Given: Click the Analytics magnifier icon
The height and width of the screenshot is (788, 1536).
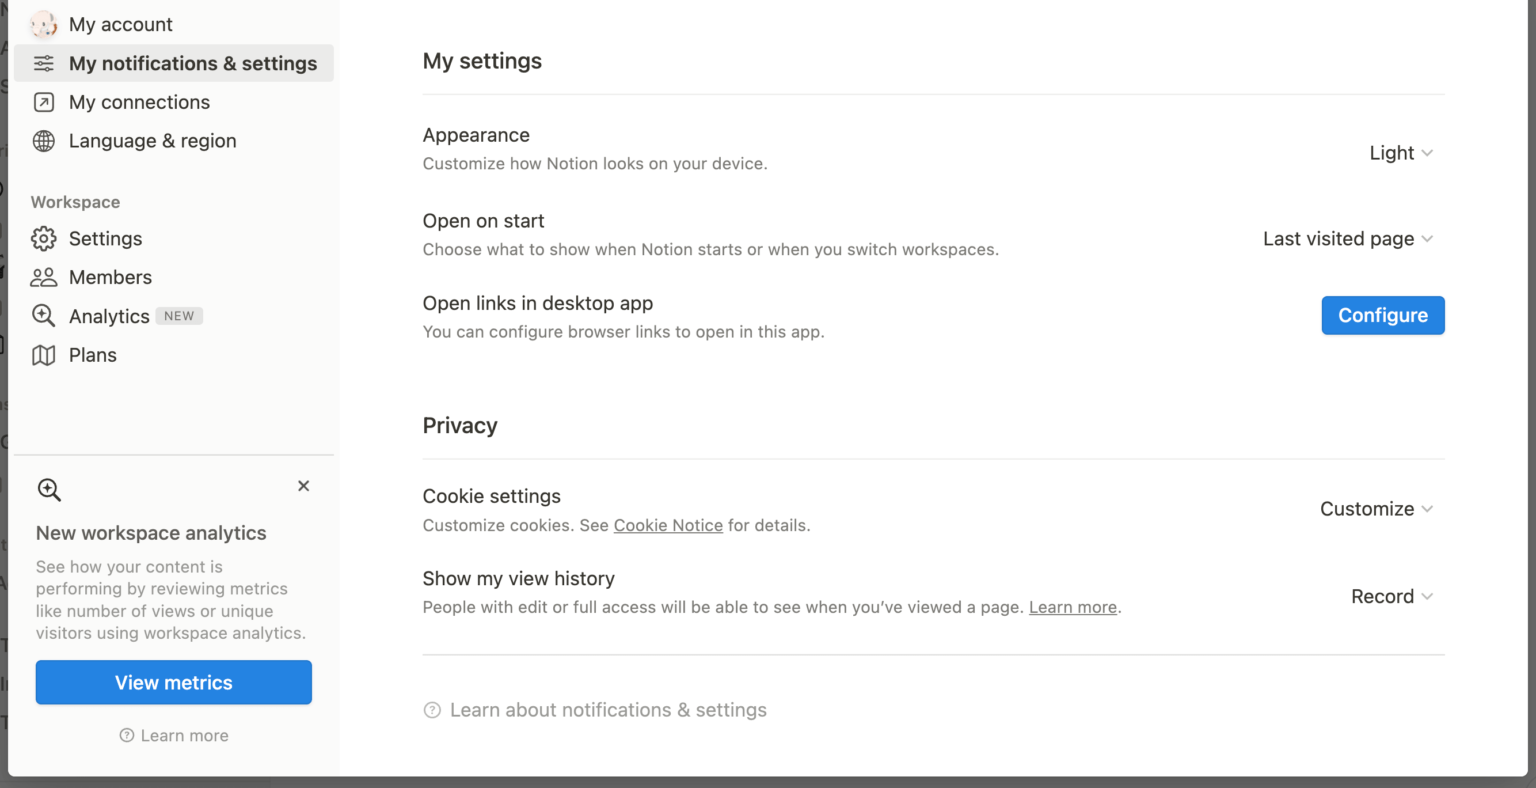Looking at the screenshot, I should point(43,315).
